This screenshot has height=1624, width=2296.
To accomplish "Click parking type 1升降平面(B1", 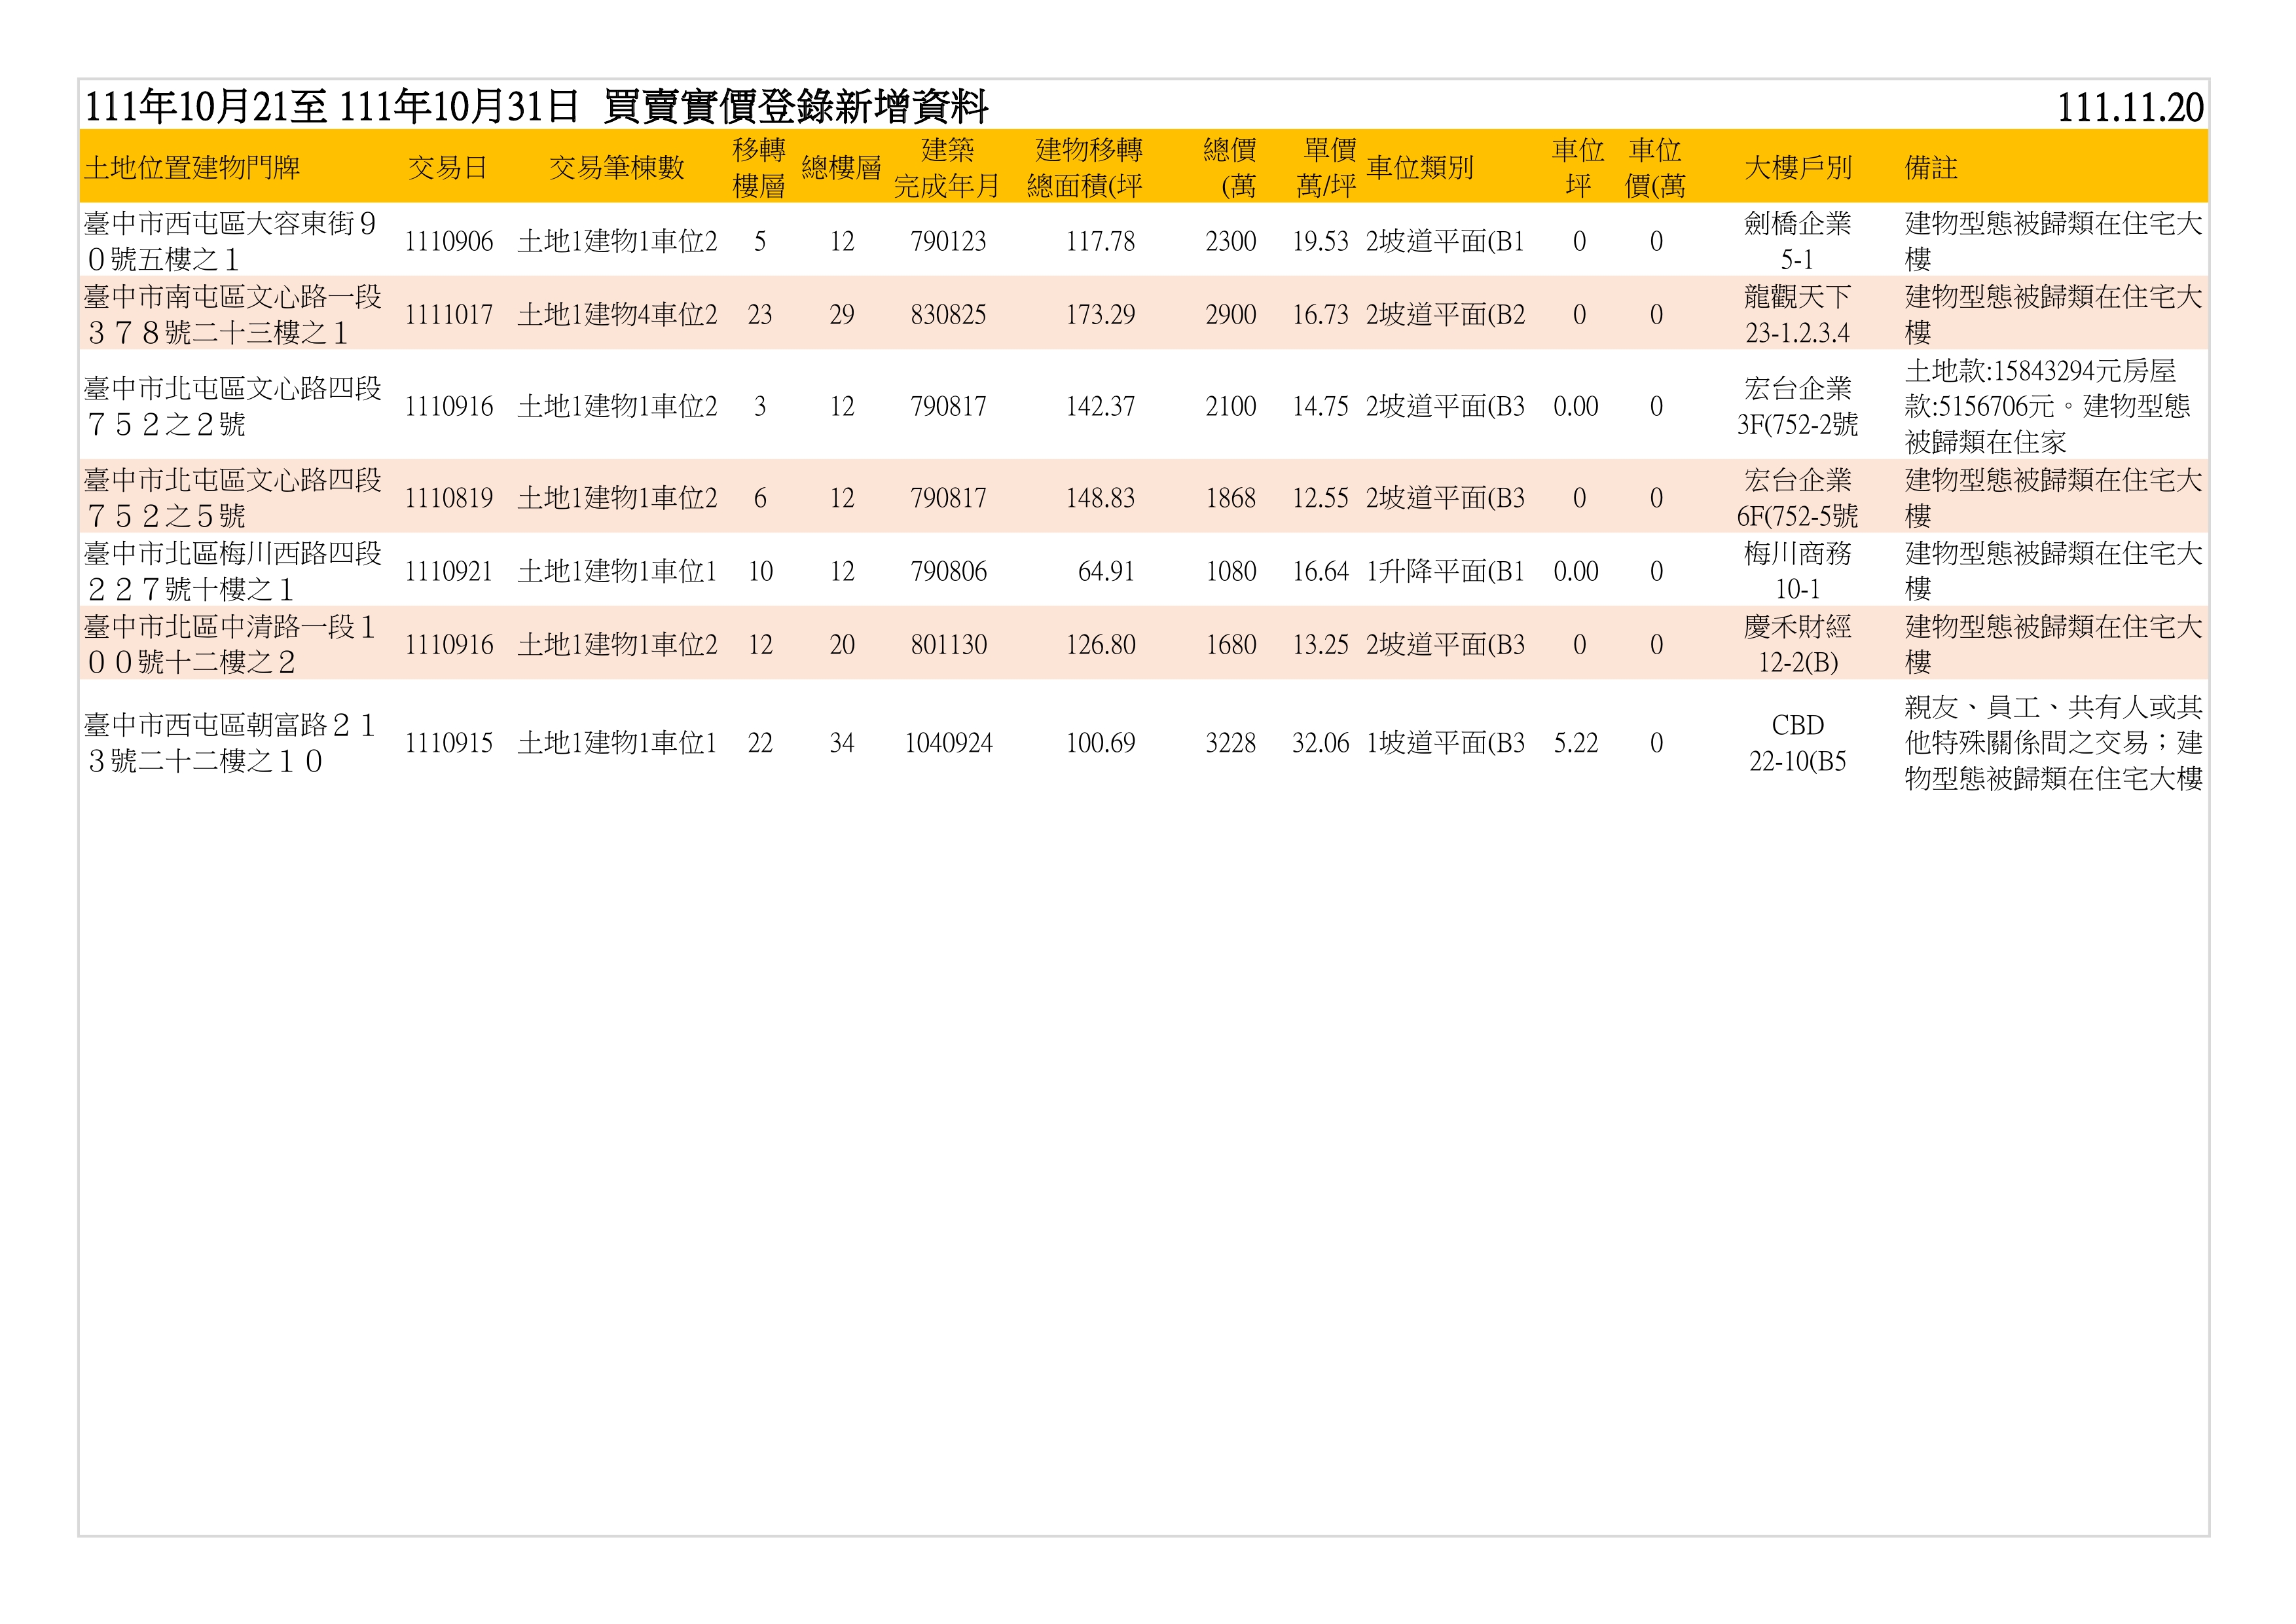I will pos(1445,571).
